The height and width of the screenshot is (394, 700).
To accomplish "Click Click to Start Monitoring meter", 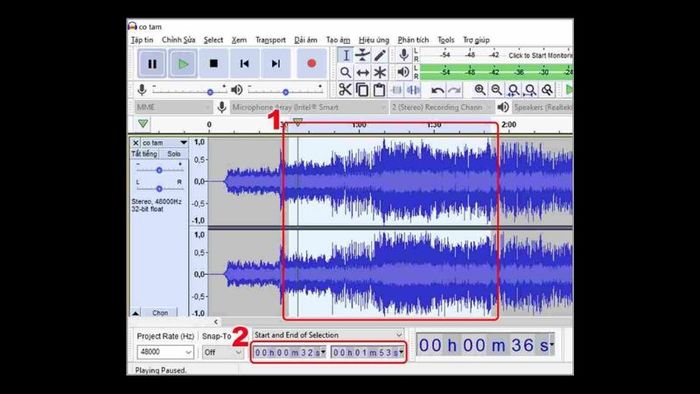I will point(540,55).
